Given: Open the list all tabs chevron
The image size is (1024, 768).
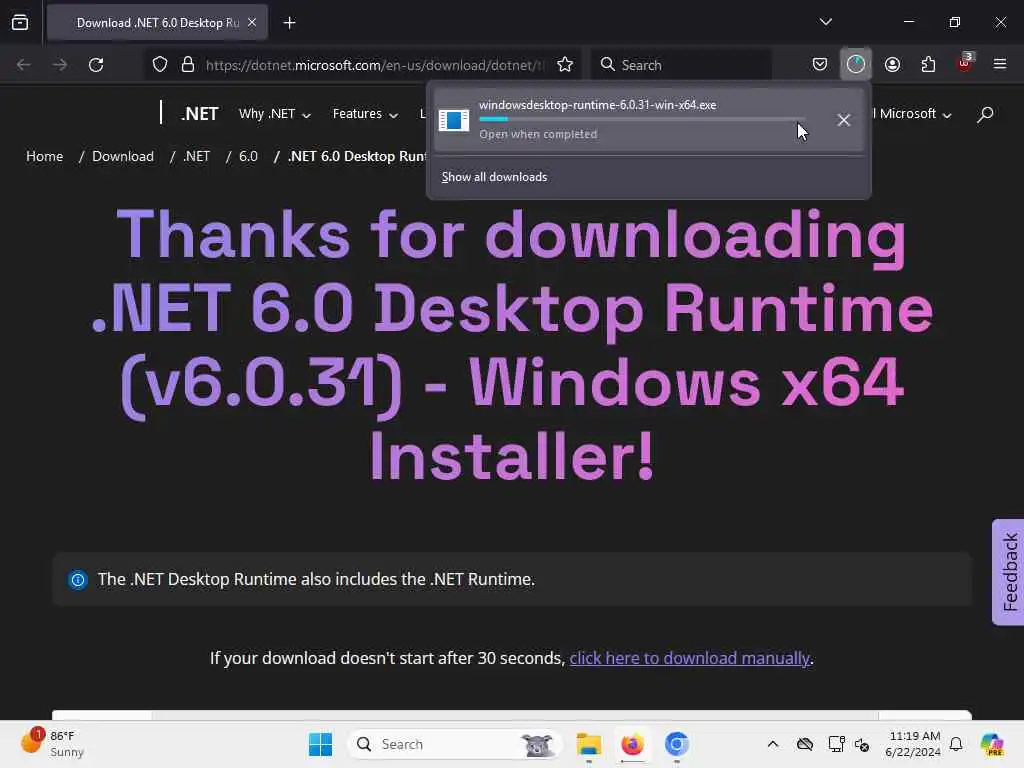Looking at the screenshot, I should coord(825,22).
